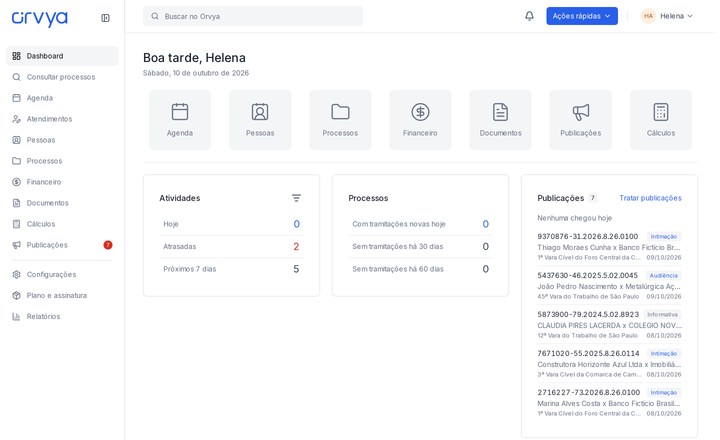
Task: Click the search magnifier icon
Action: pyautogui.click(x=155, y=16)
